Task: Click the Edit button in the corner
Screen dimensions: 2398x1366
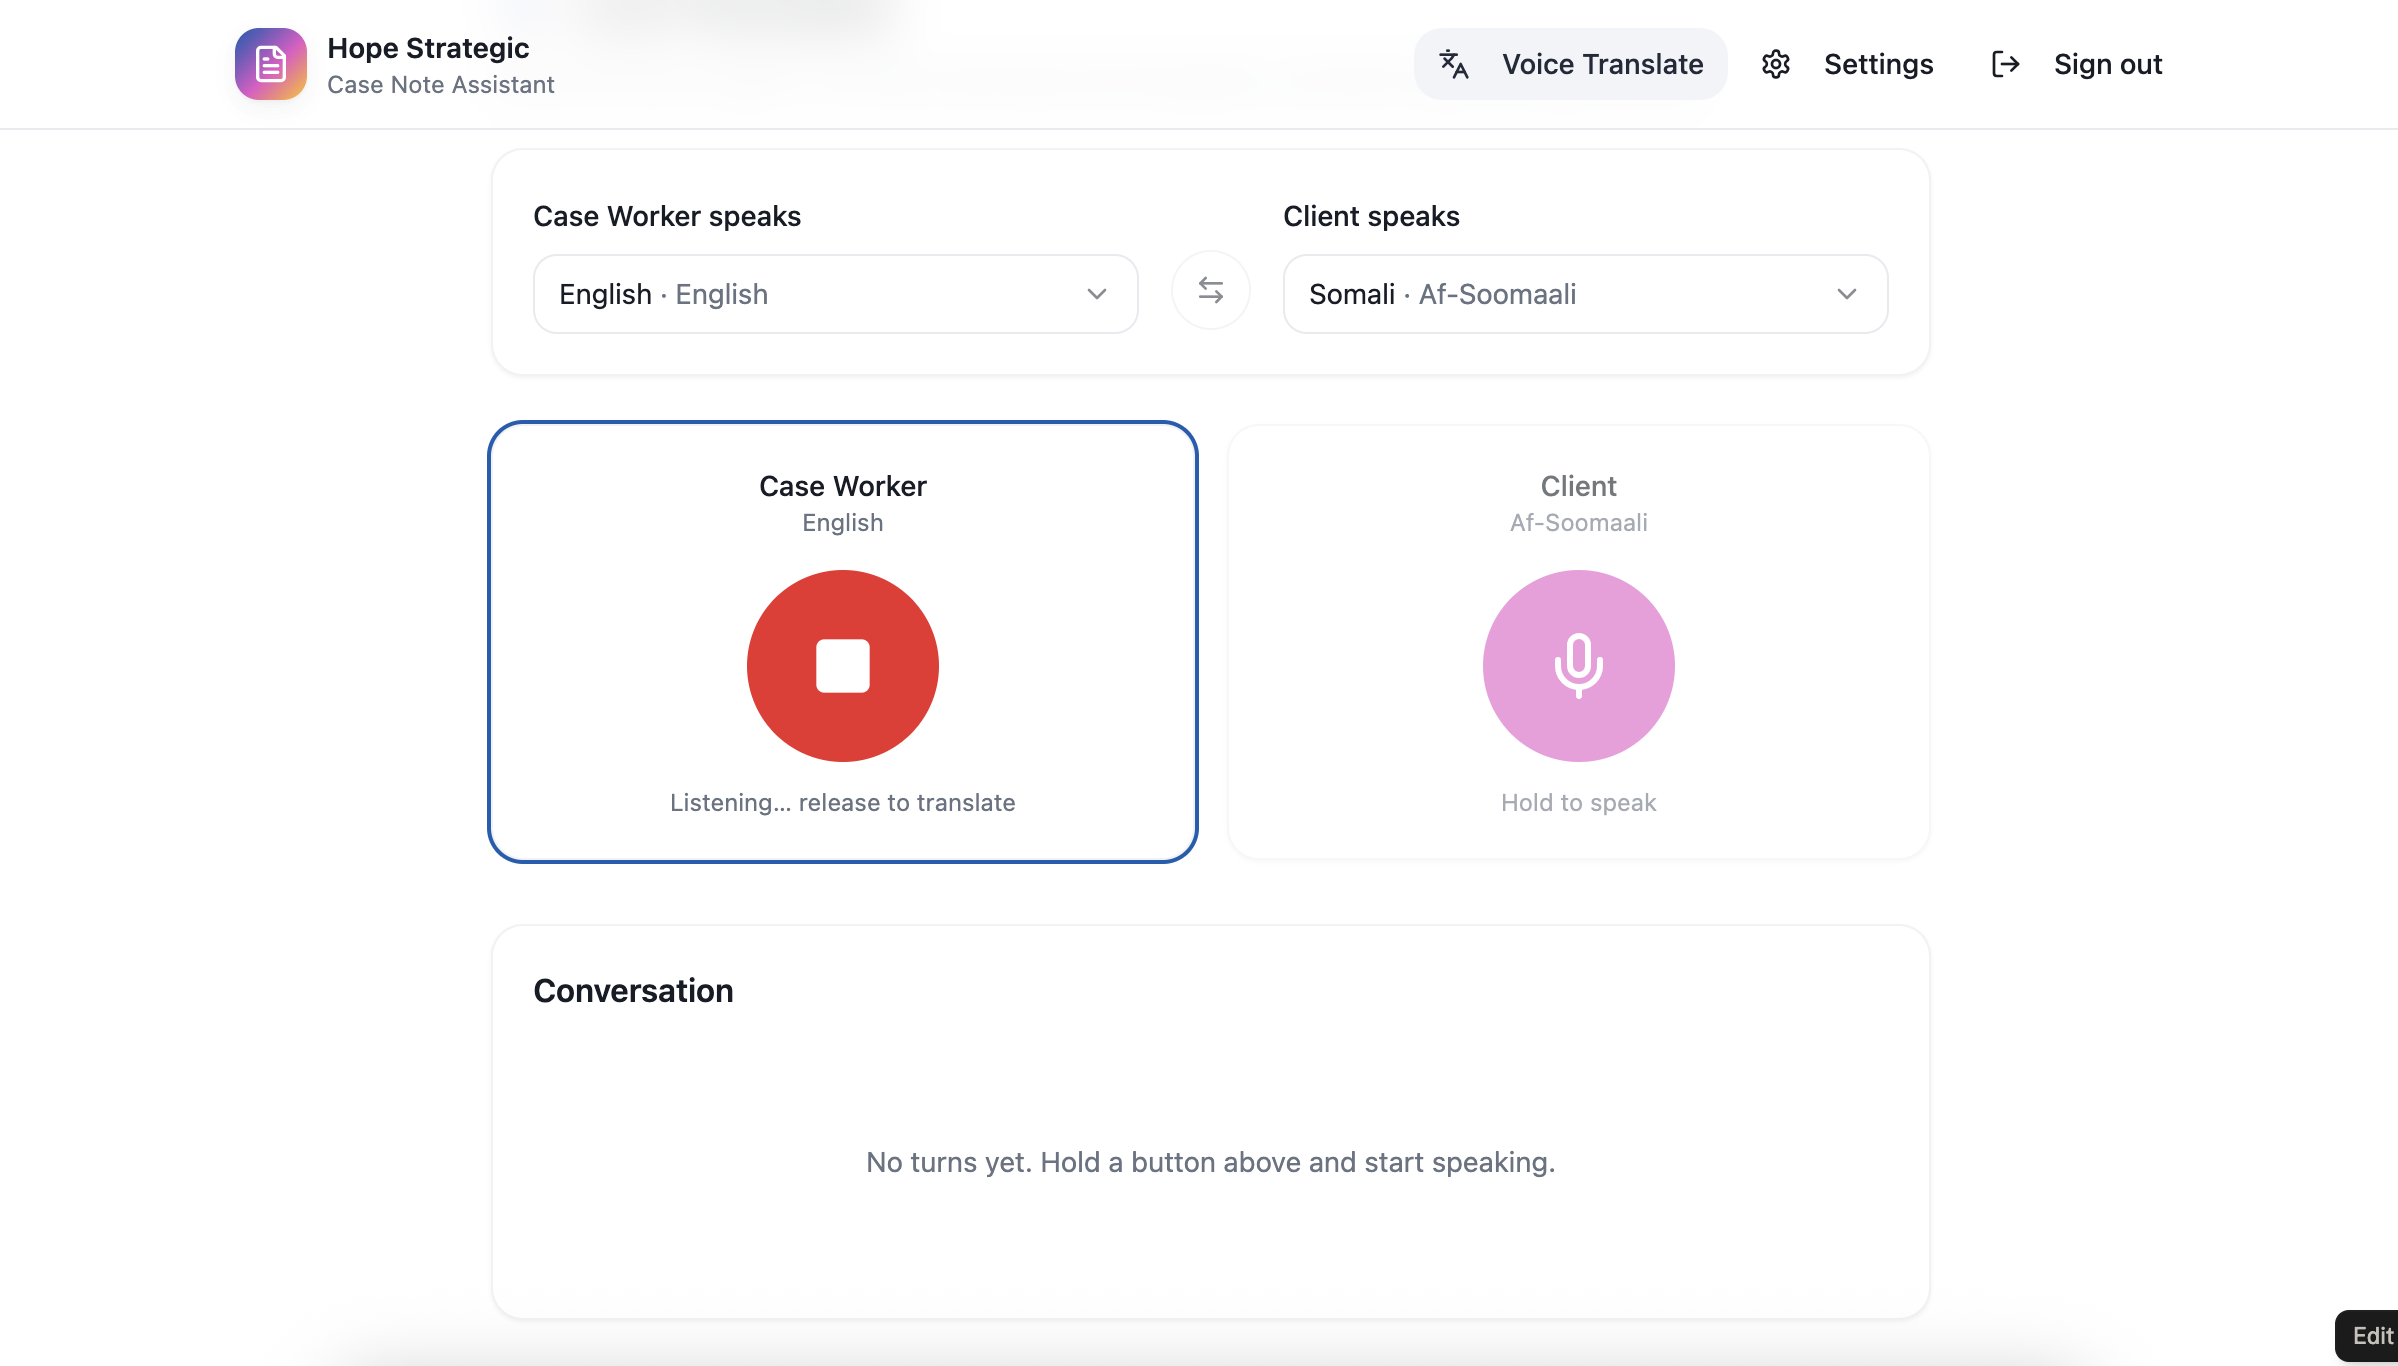Action: (2371, 1336)
